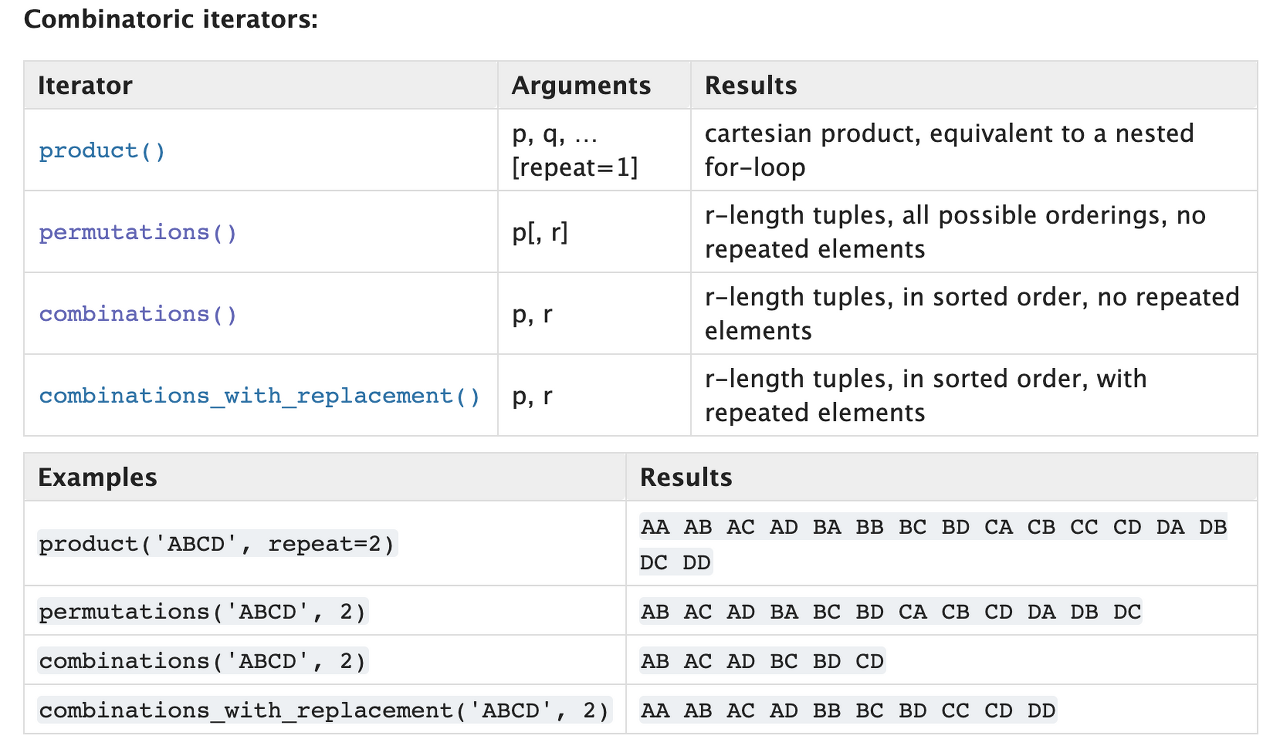Click the "cartesian product" description cell
1280x756 pixels.
tap(949, 150)
